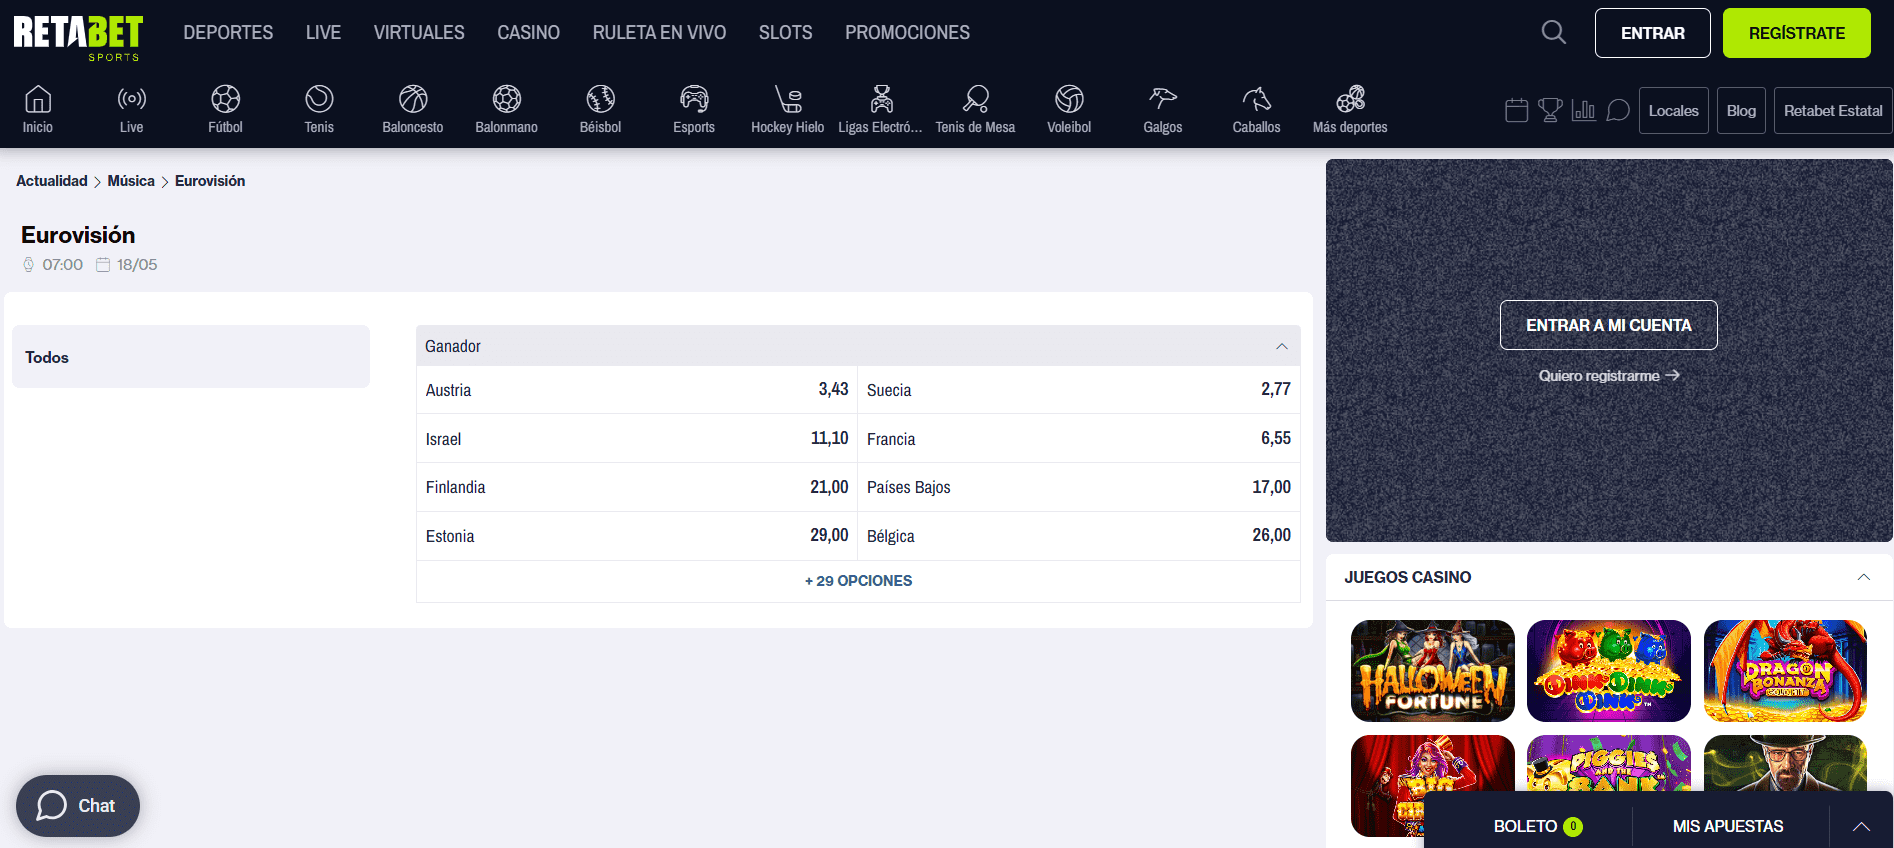
Task: Open Ruleta en Vivo menu
Action: pyautogui.click(x=659, y=33)
